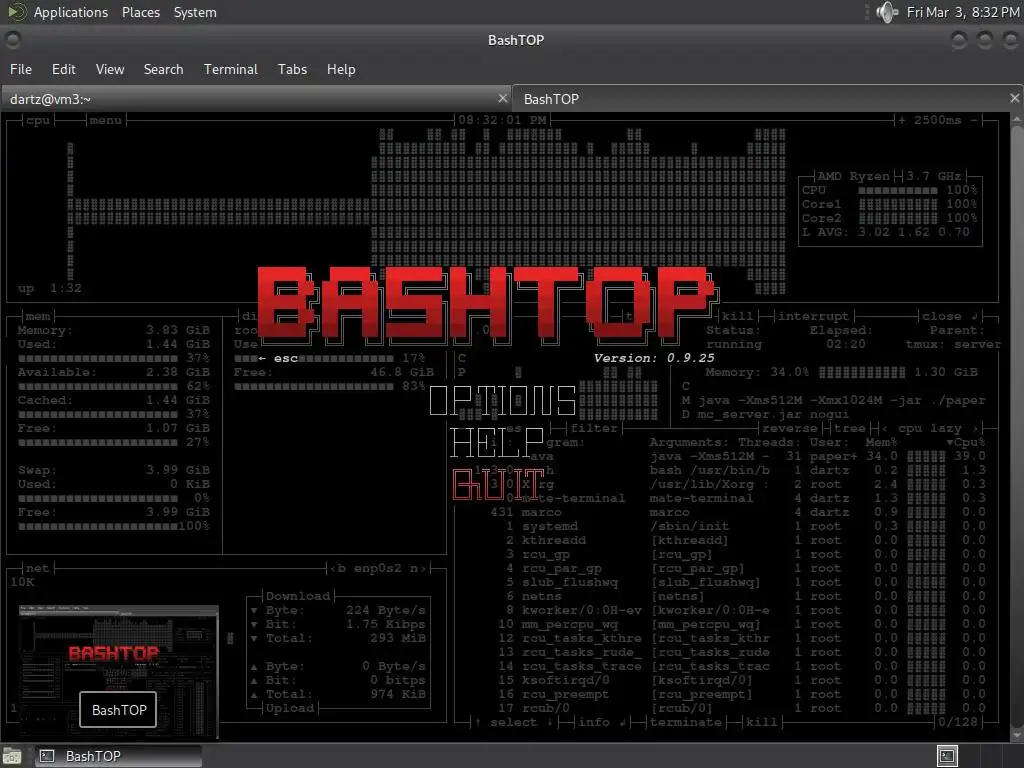Click the Cpu% column header
Viewport: 1024px width, 768px height.
click(x=966, y=443)
